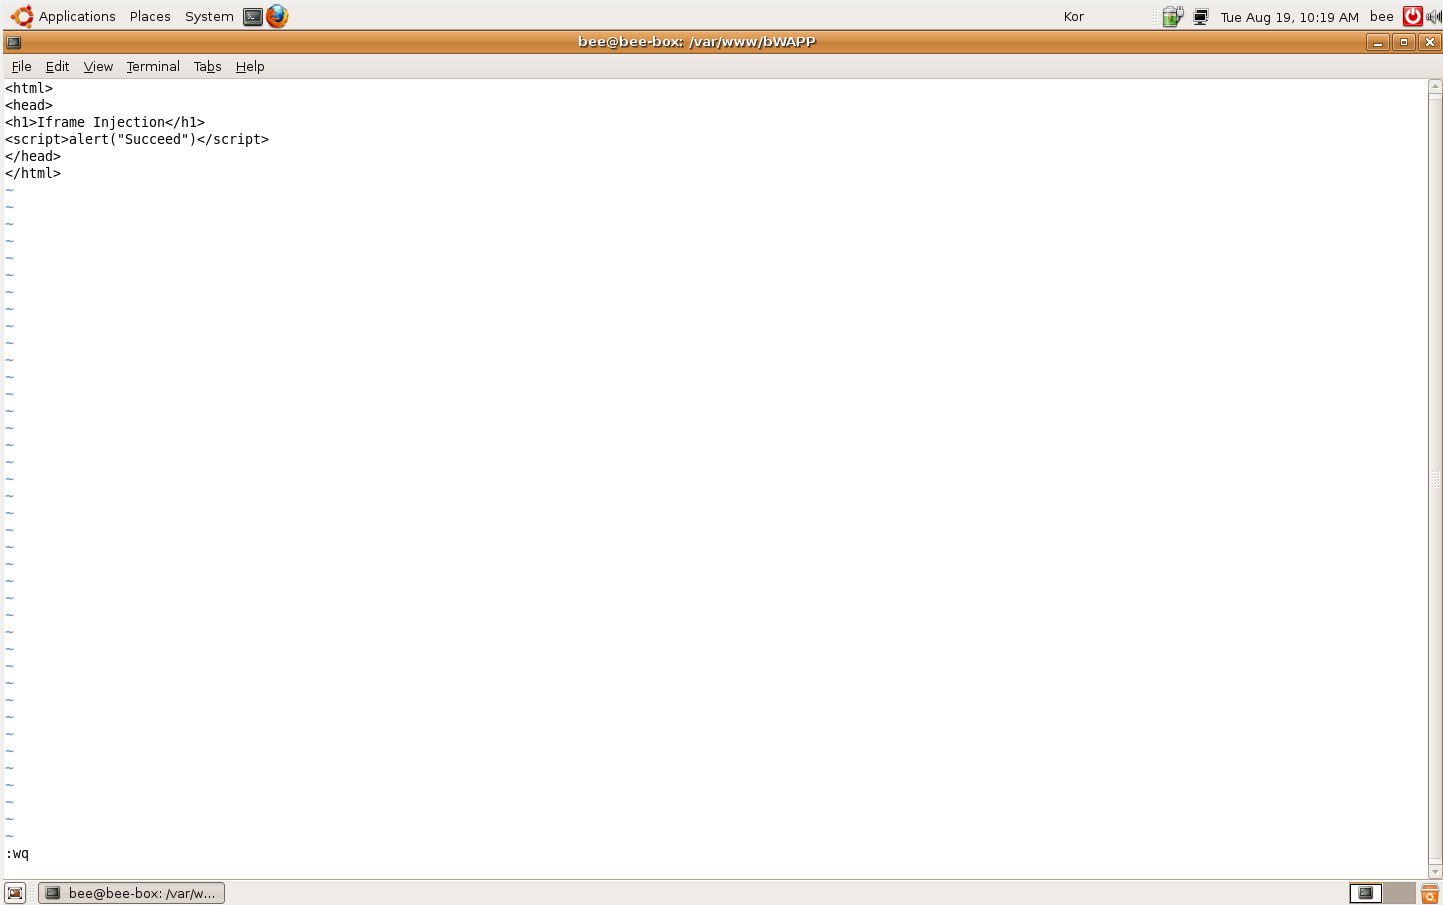1443x905 pixels.
Task: Open the Applications menu in the top panel
Action: click(77, 16)
